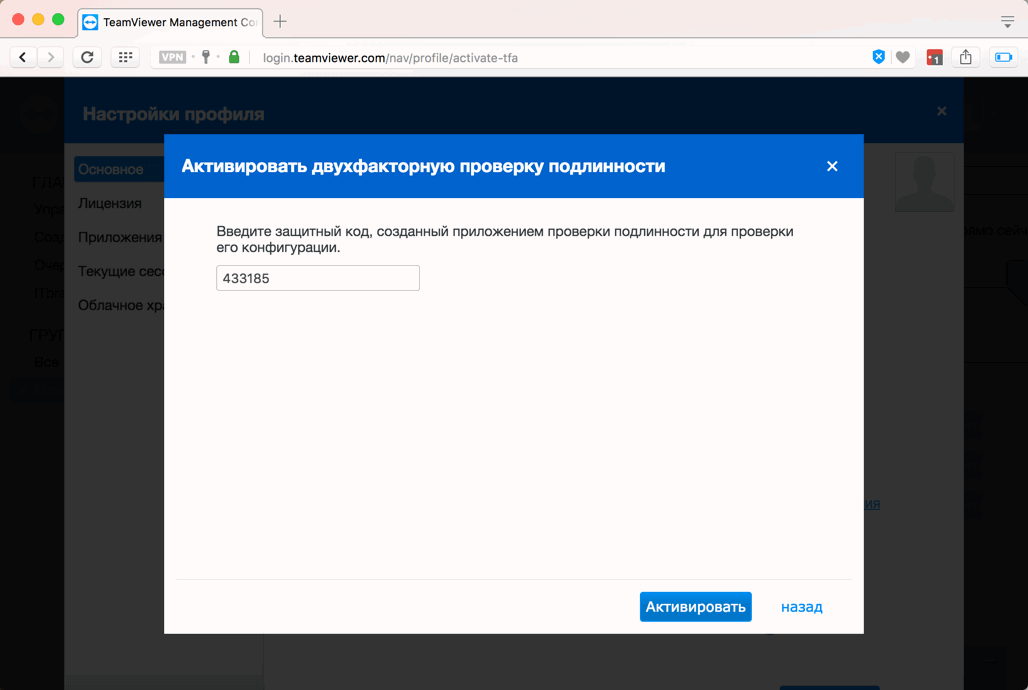Viewport: 1028px width, 690px height.
Task: Click the green fullscreen window button
Action: [x=58, y=20]
